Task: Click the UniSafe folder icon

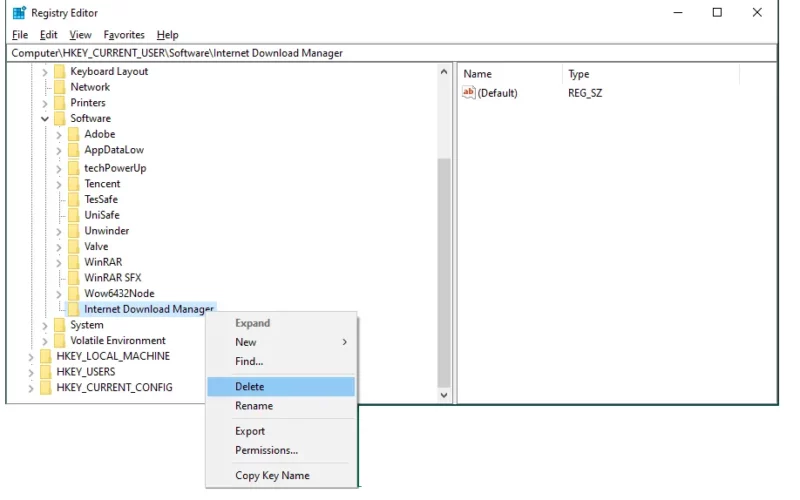Action: (x=73, y=215)
